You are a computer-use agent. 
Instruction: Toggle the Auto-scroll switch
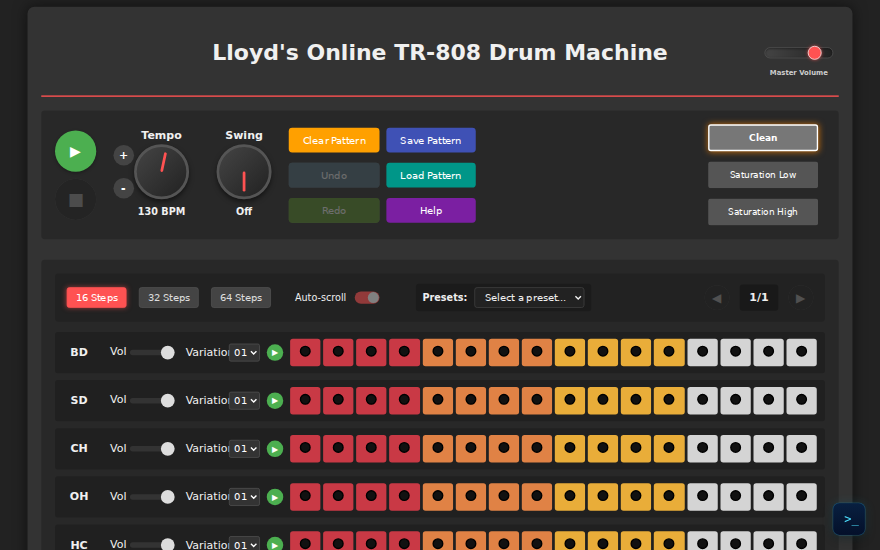[x=367, y=297]
